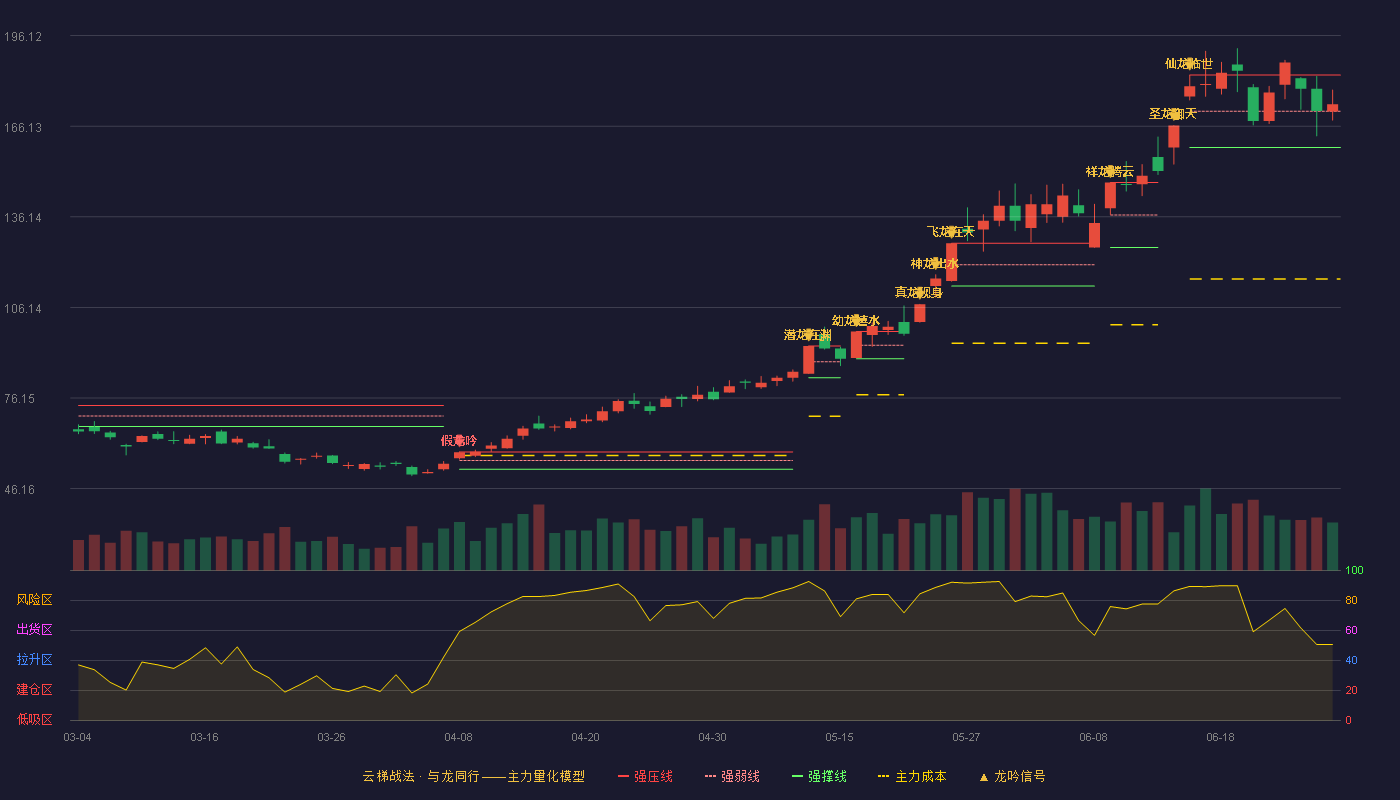
Task: Select the 仙龙临世 signal marker
Action: pos(1189,64)
